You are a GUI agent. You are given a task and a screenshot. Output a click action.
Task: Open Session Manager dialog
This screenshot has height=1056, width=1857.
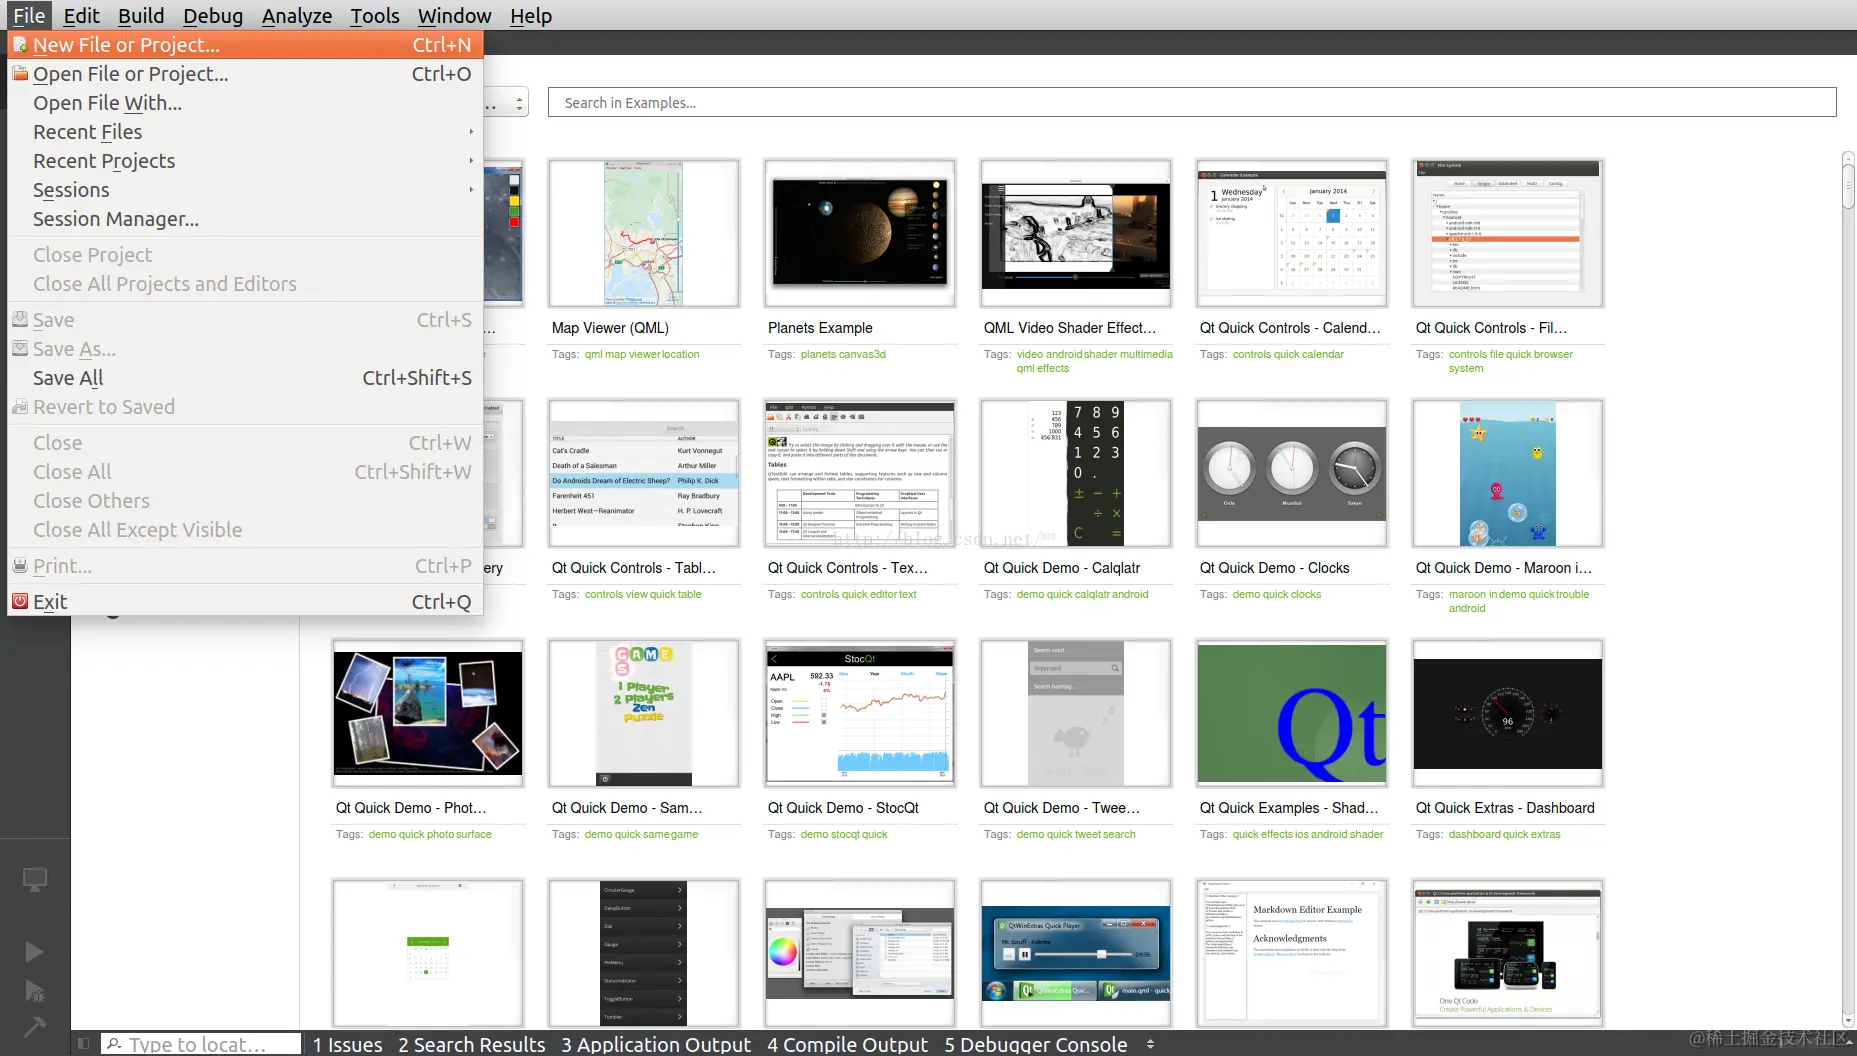click(x=245, y=219)
